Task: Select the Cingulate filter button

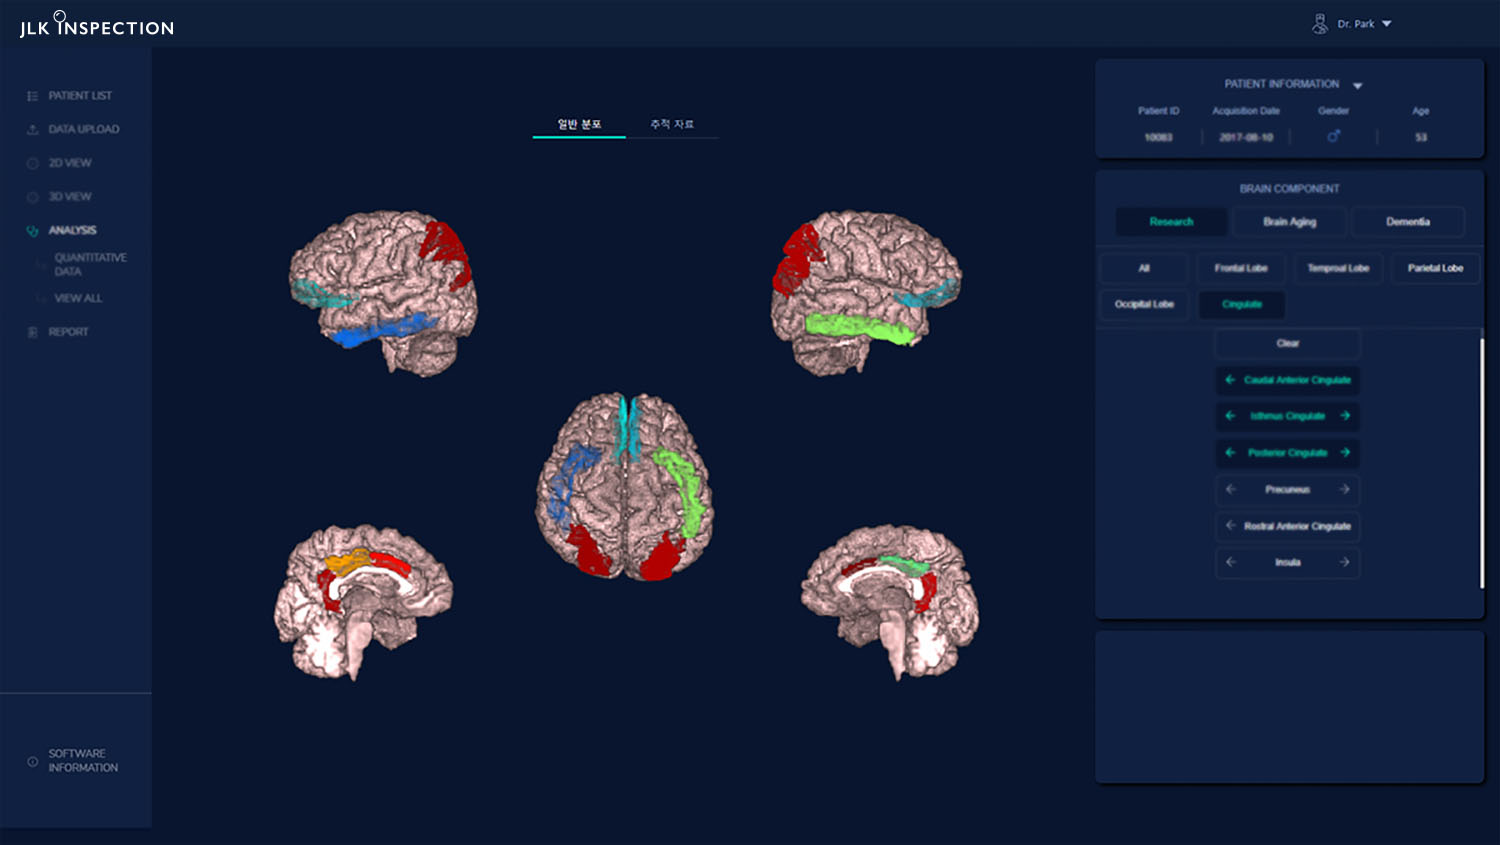Action: point(1241,304)
